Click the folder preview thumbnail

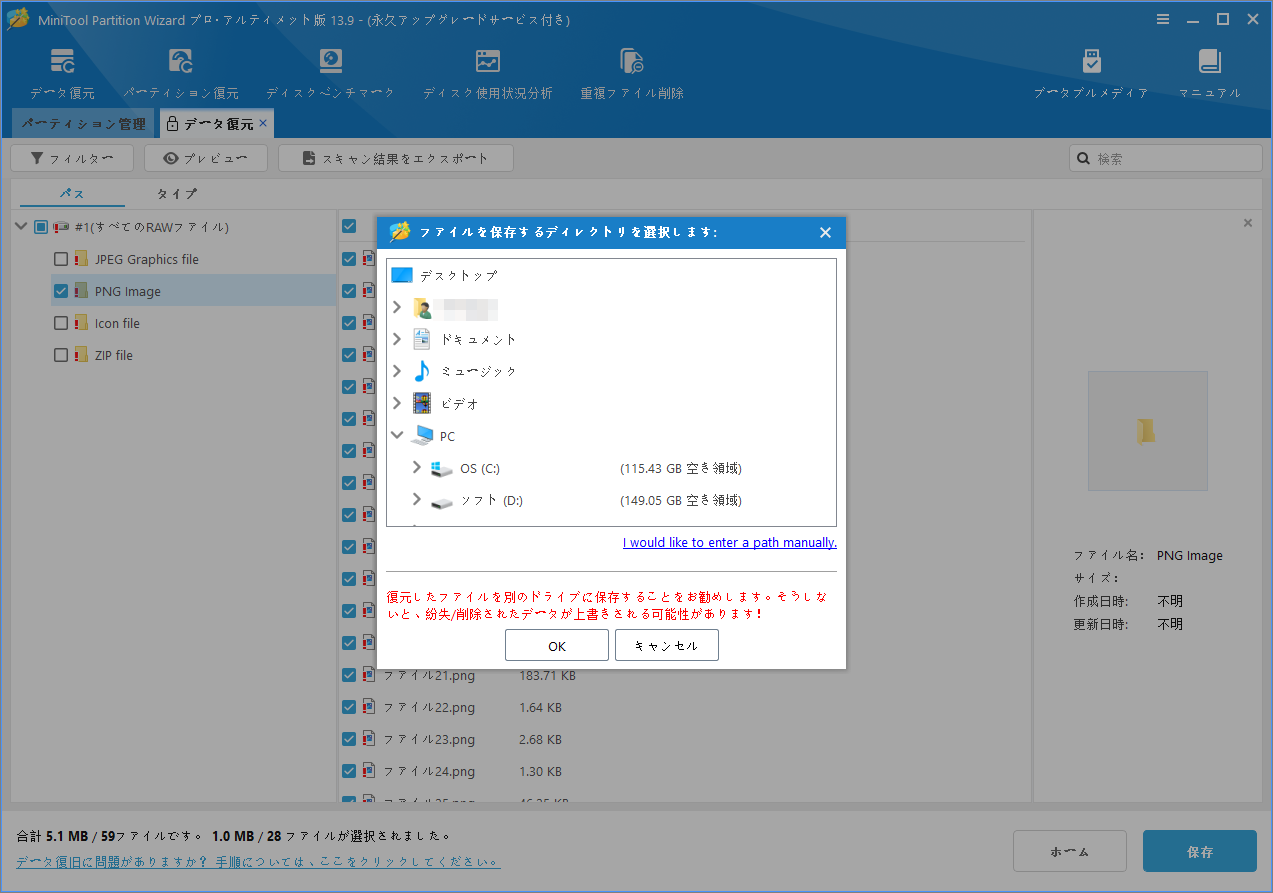coord(1147,431)
